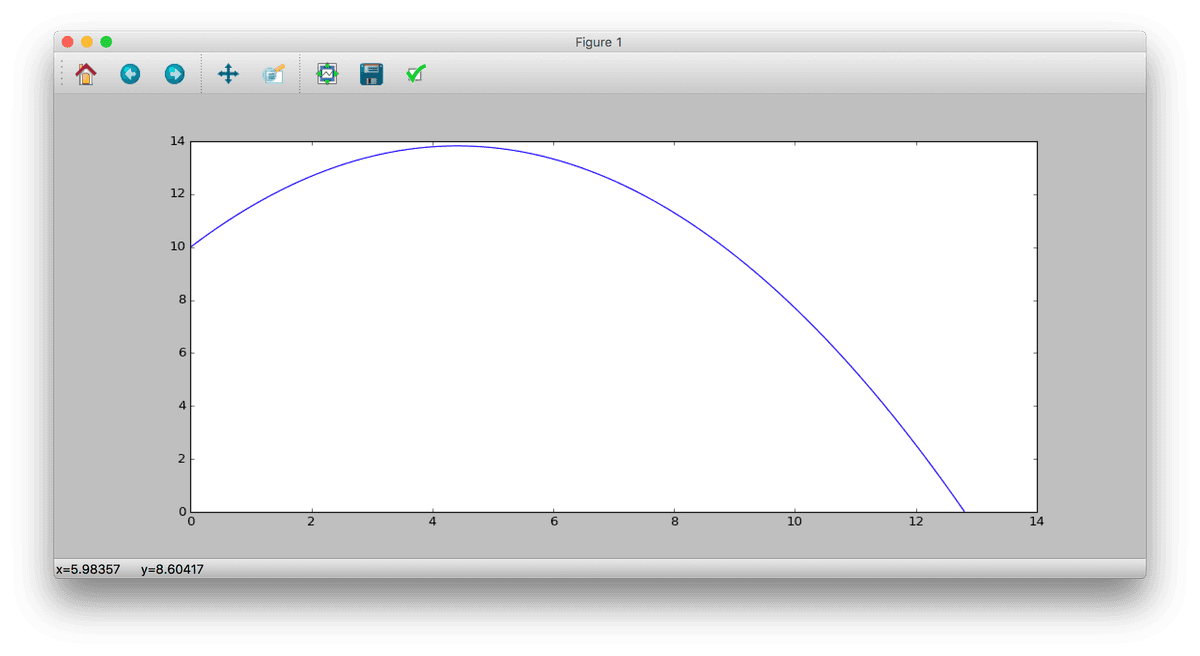Click where the curve meets the x-axis
1200x656 pixels.
[x=963, y=511]
